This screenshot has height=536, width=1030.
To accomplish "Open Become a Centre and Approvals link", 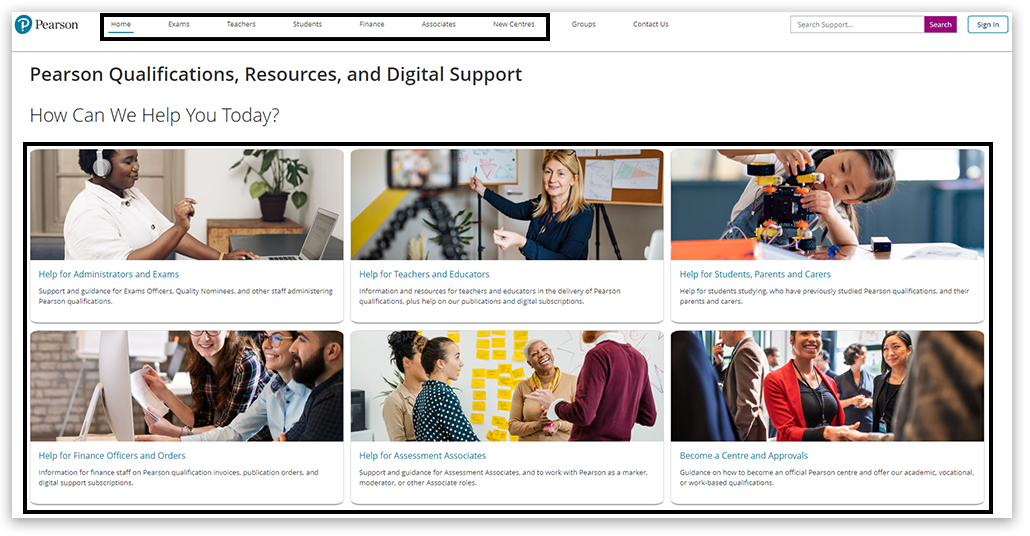I will pos(744,456).
